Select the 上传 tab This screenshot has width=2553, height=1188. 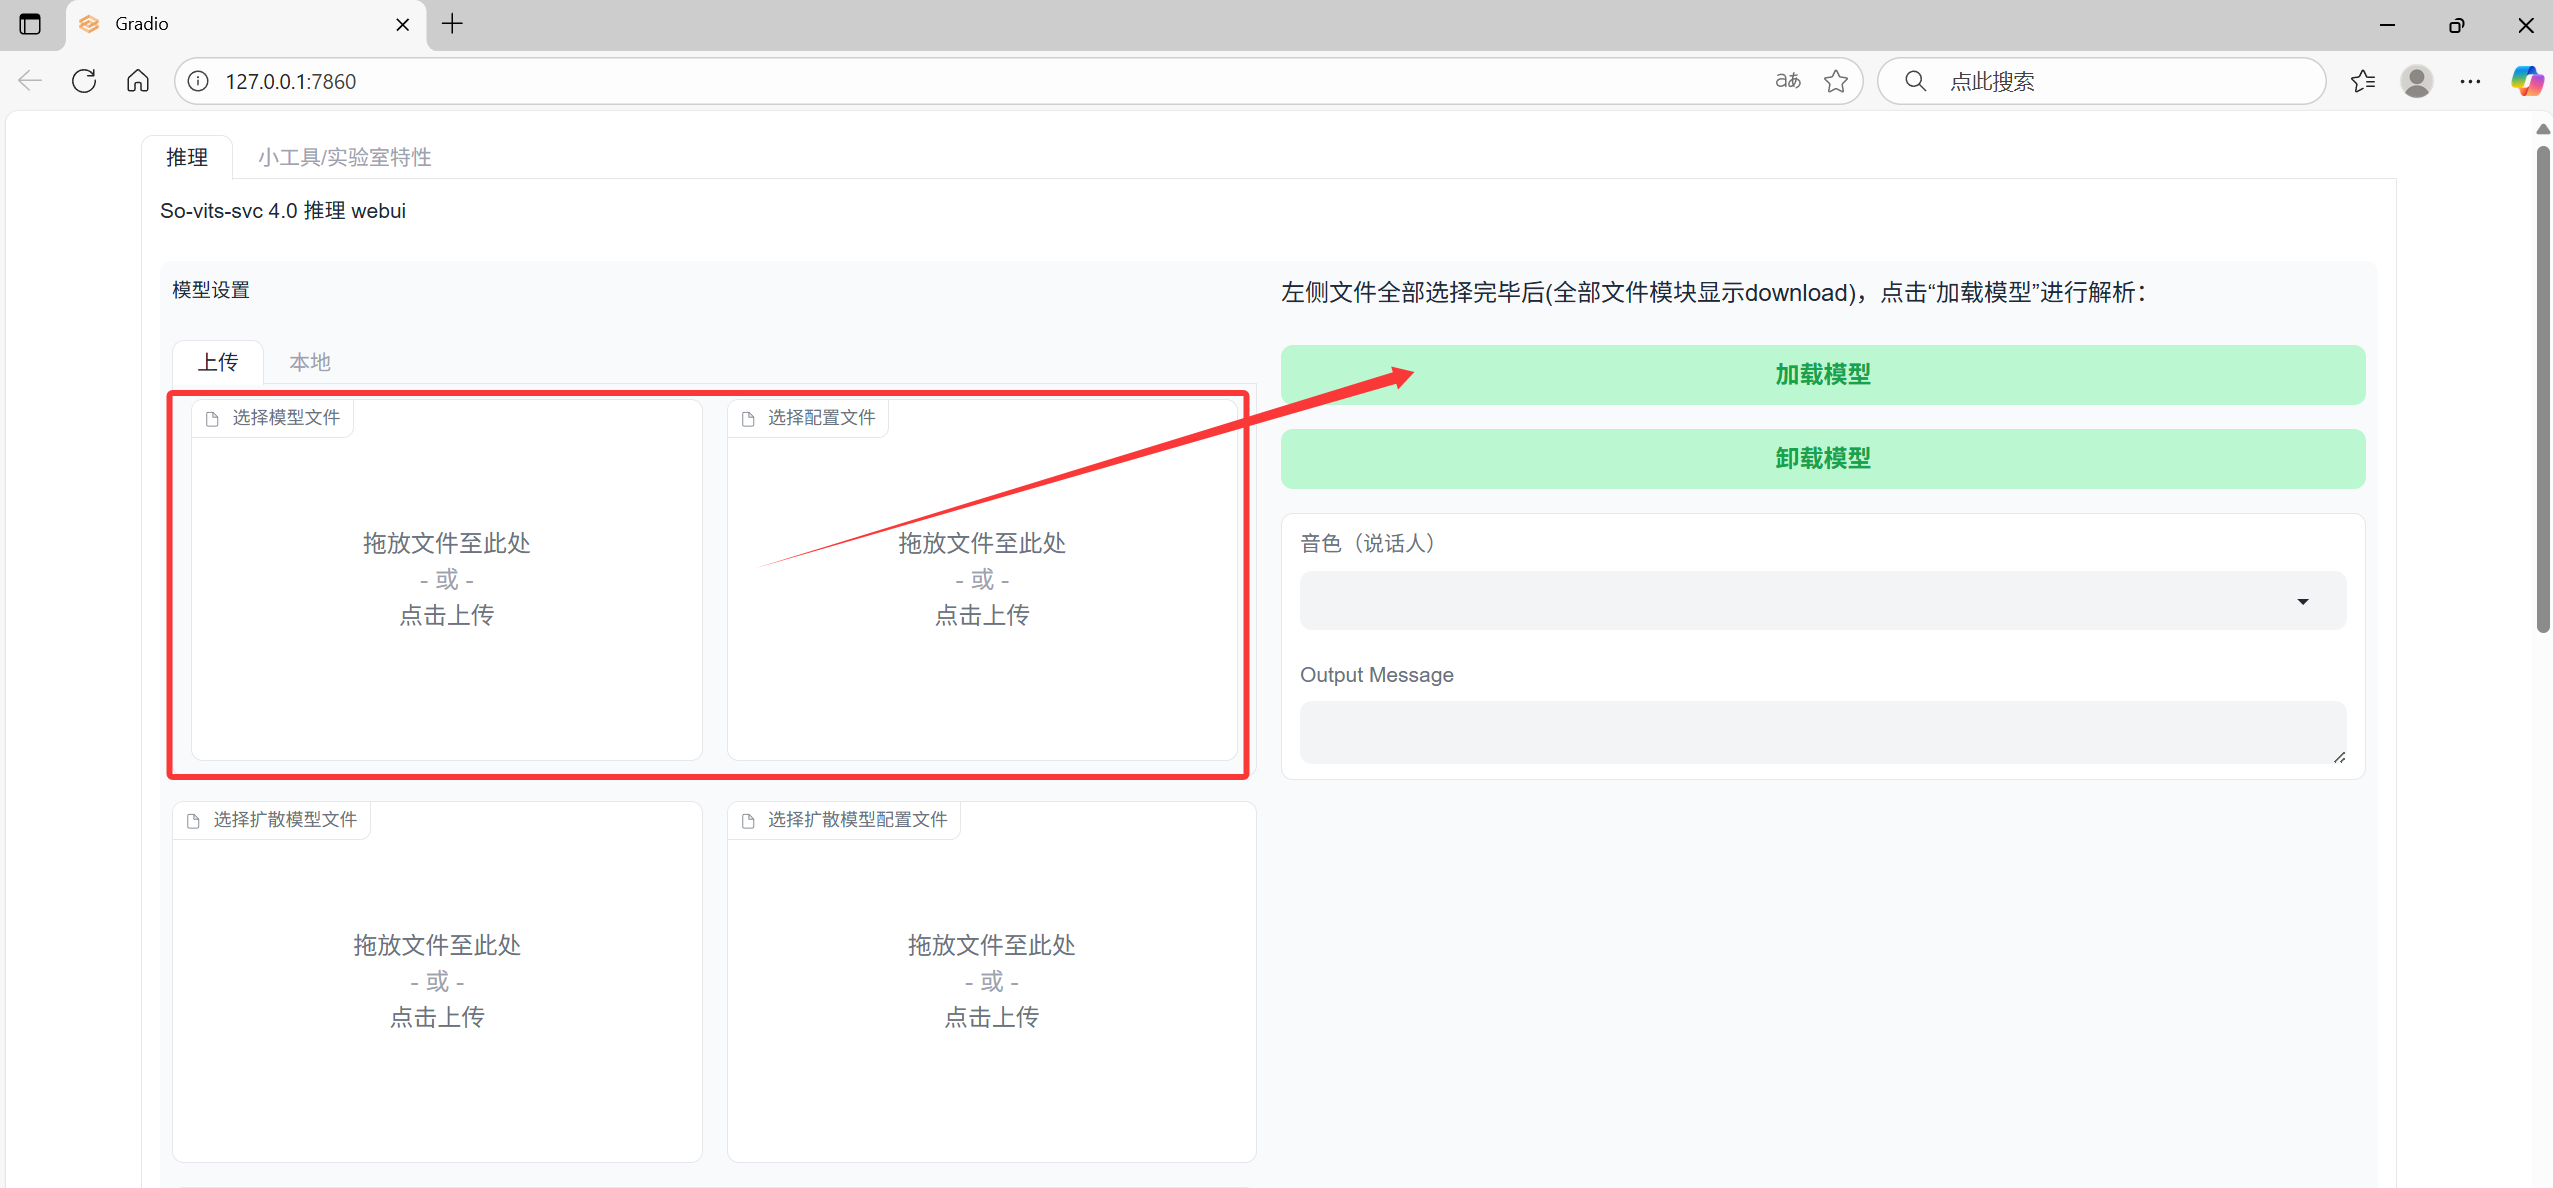point(218,362)
